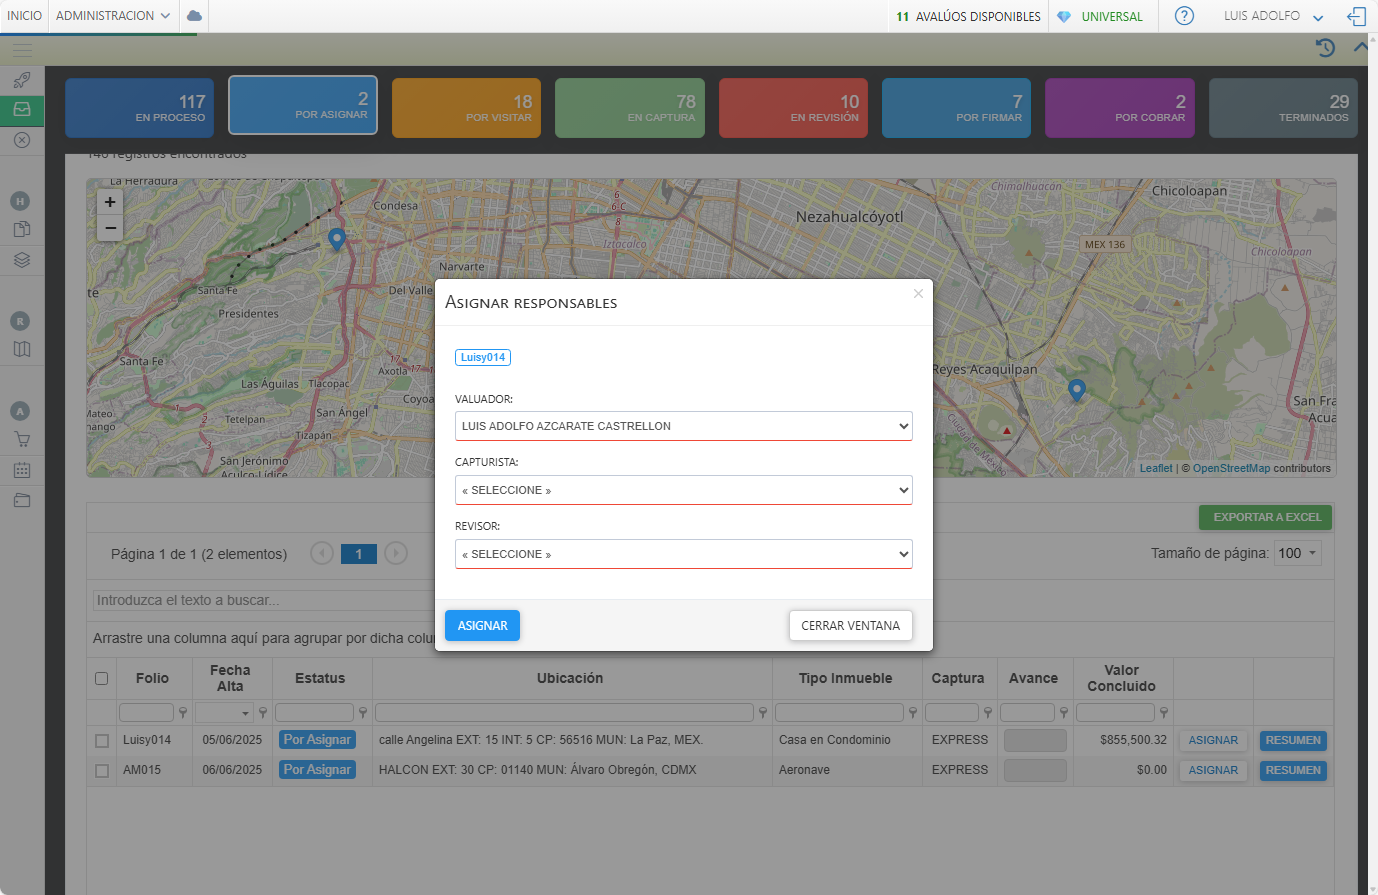Click the calendar icon in sidebar
Screen dimensions: 1378x895
pos(22,469)
